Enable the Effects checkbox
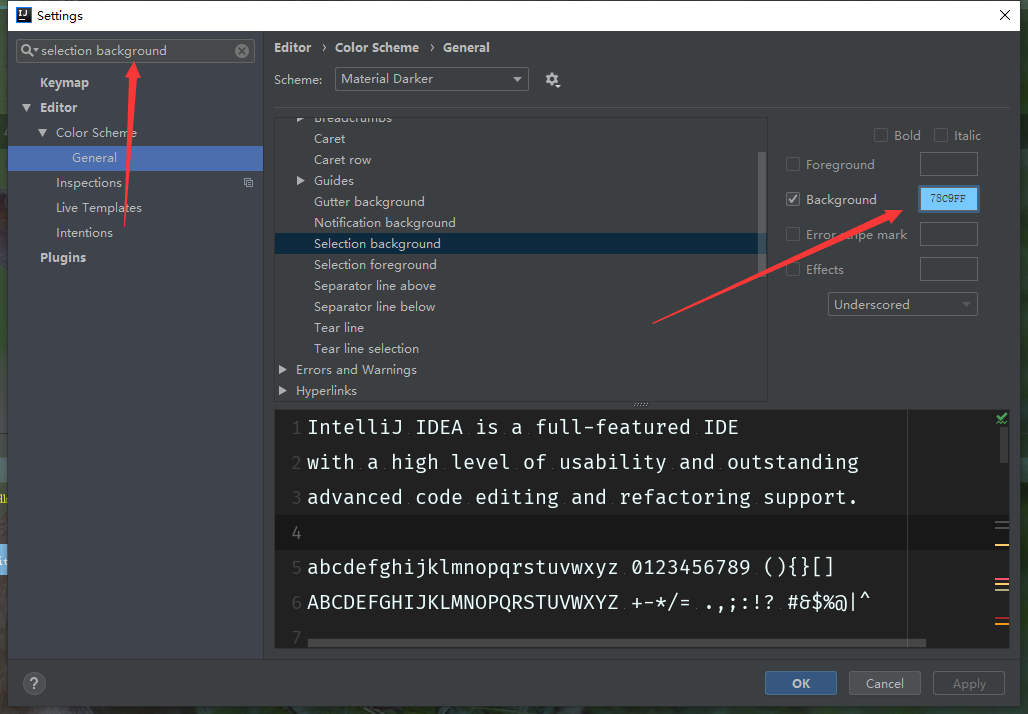Image resolution: width=1028 pixels, height=714 pixels. pyautogui.click(x=793, y=269)
